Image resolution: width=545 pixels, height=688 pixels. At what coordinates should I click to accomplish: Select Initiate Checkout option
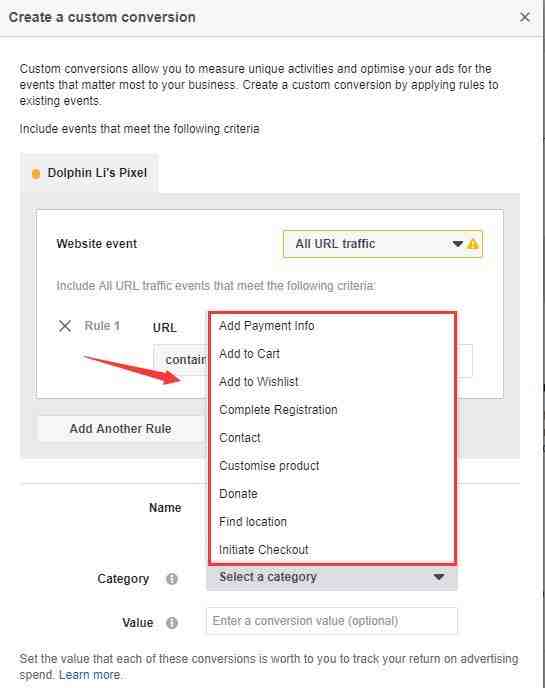(x=264, y=550)
